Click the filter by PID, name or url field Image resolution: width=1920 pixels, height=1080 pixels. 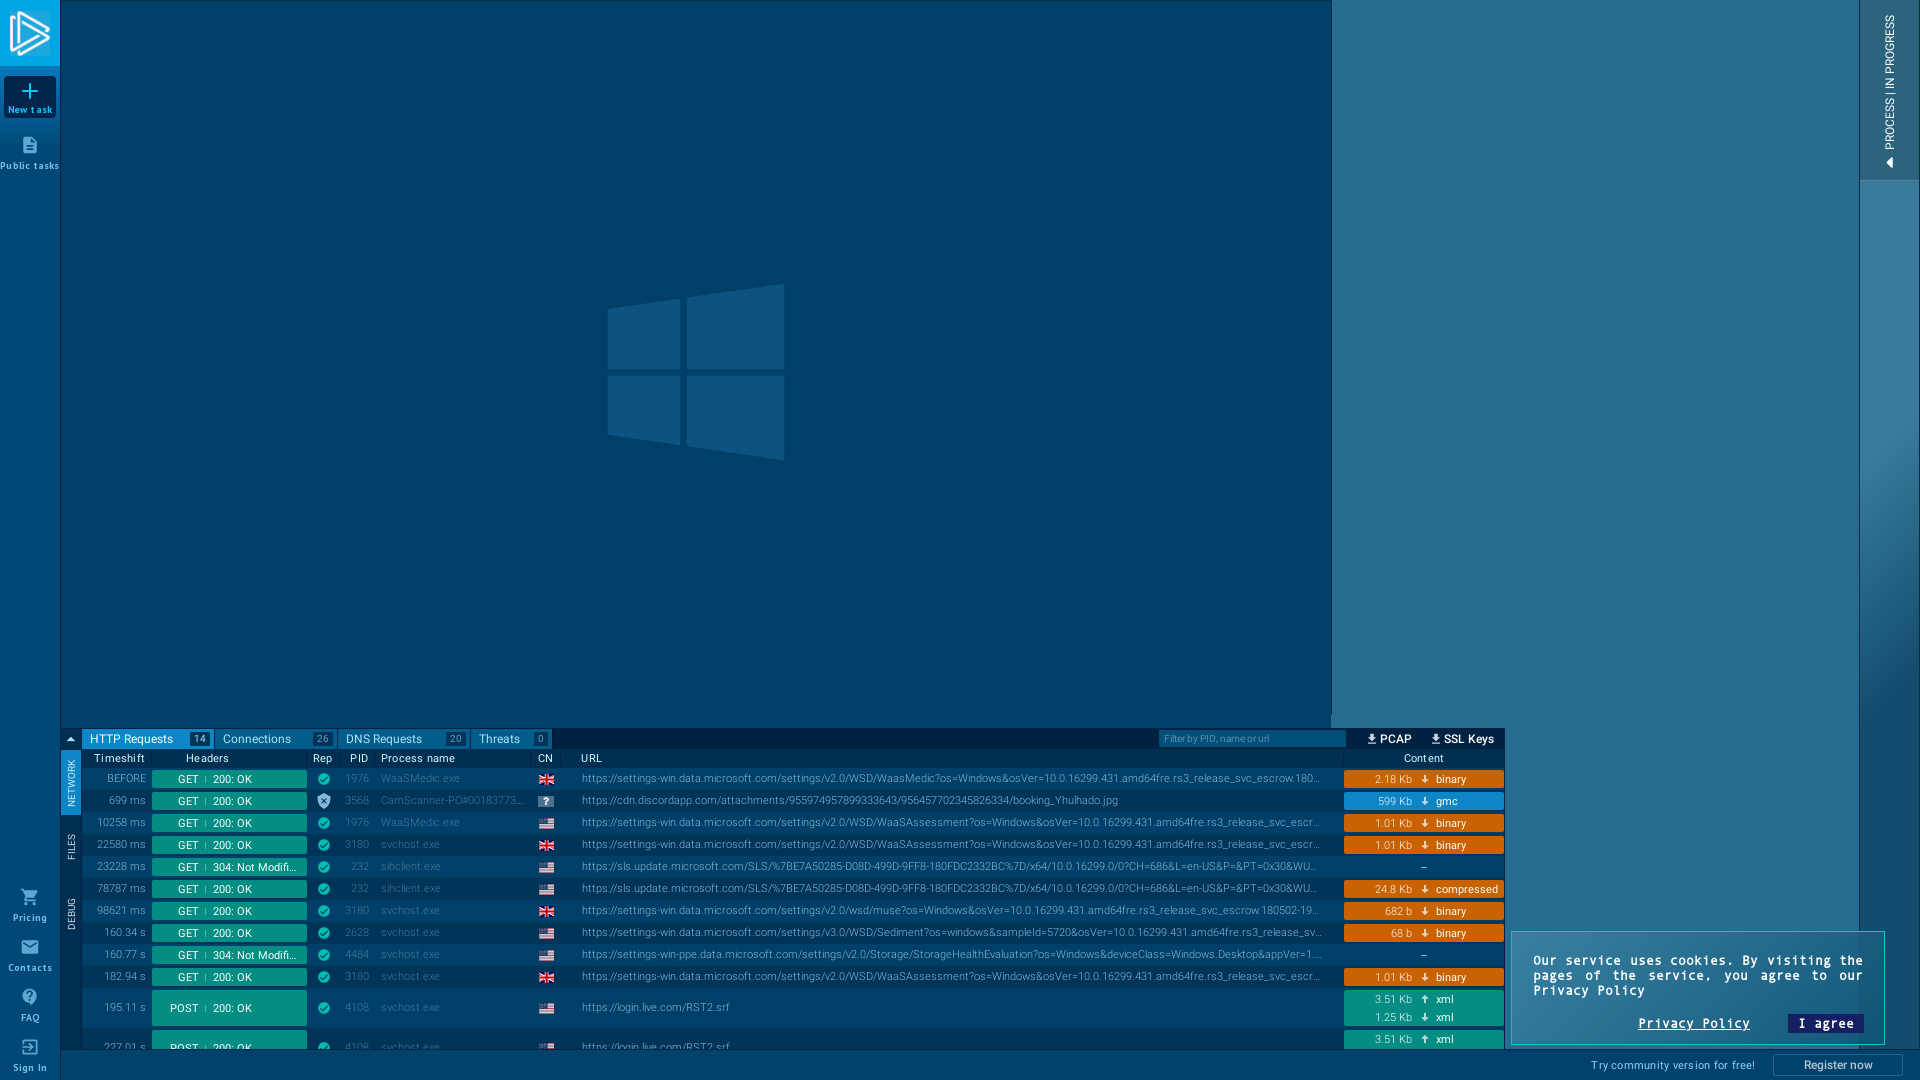[1252, 739]
